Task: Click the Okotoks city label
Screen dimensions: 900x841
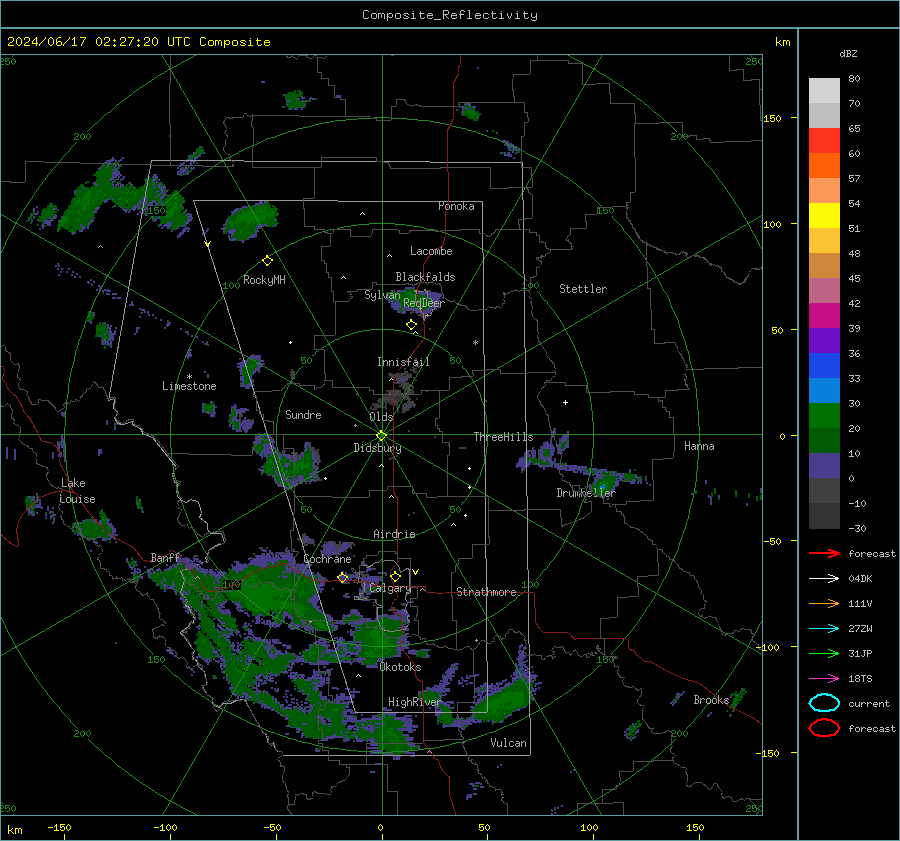Action: coord(400,667)
